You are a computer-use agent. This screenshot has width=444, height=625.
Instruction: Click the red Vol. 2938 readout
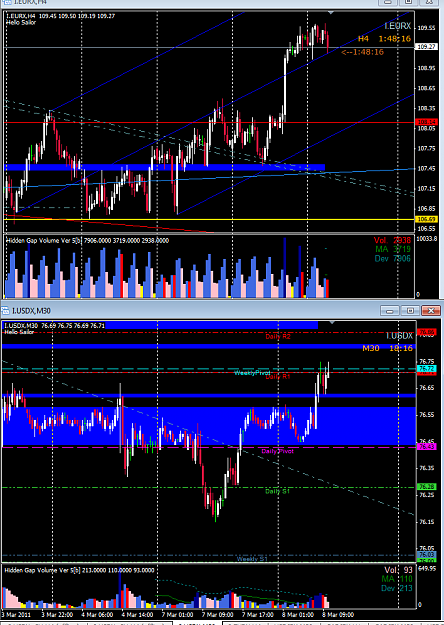pyautogui.click(x=392, y=240)
